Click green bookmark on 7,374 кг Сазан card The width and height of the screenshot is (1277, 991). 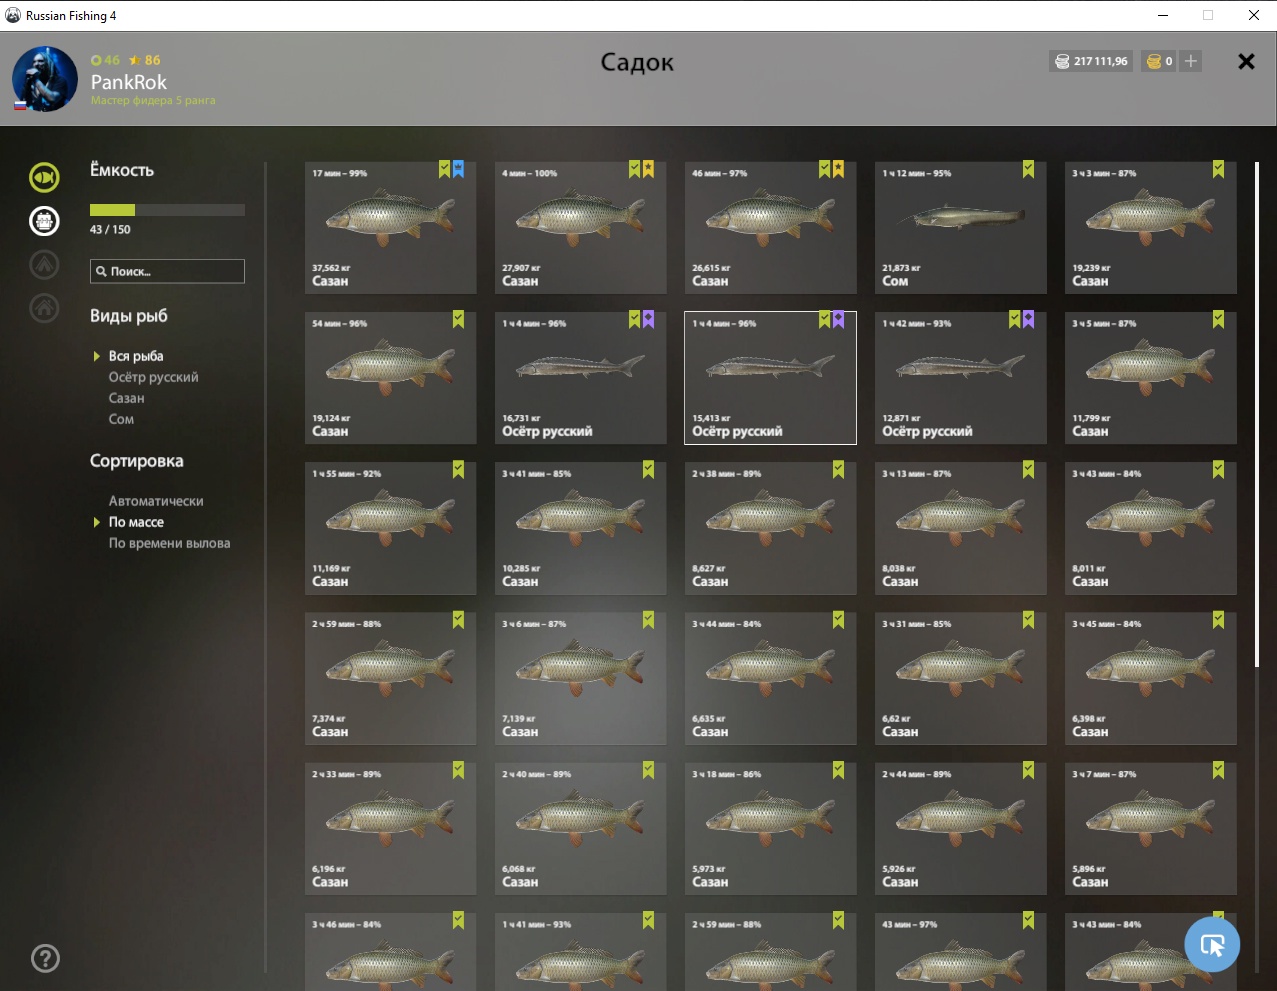[458, 621]
